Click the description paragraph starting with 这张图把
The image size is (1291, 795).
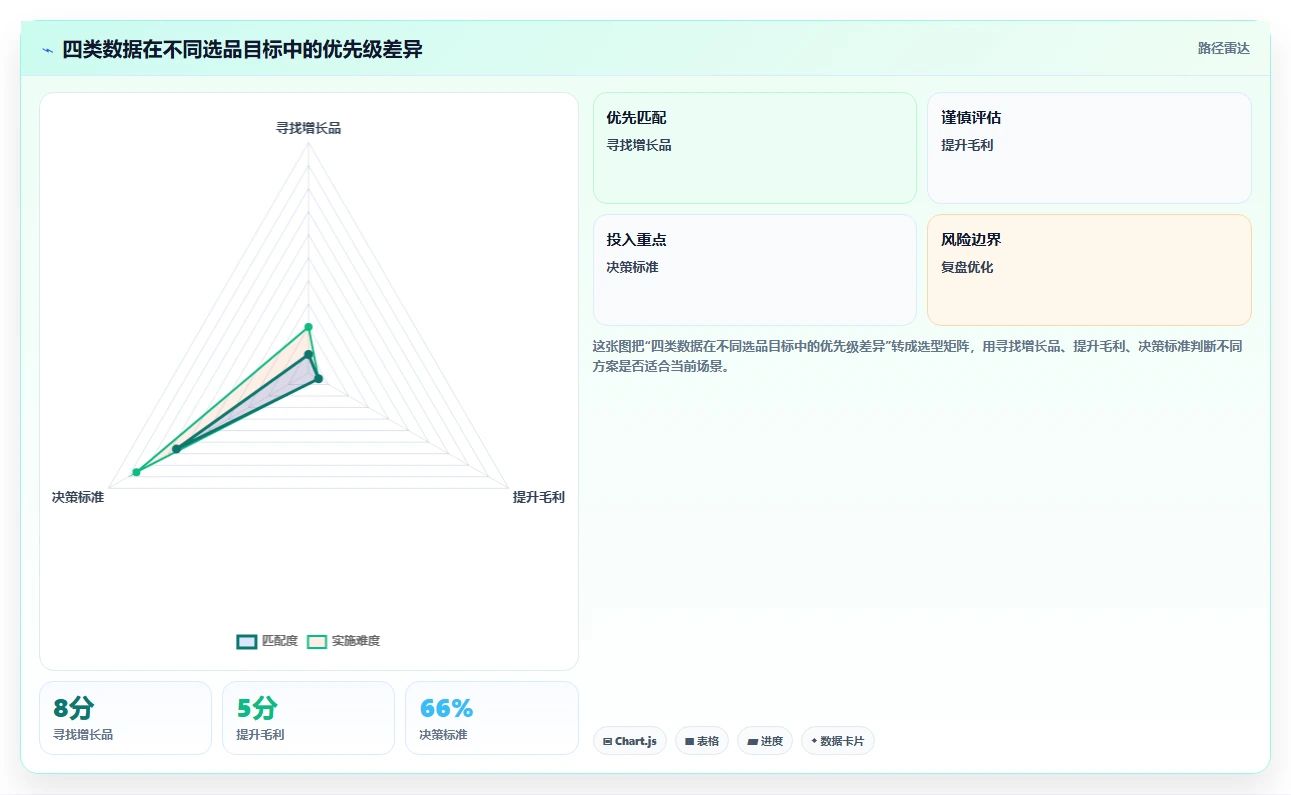tap(918, 356)
